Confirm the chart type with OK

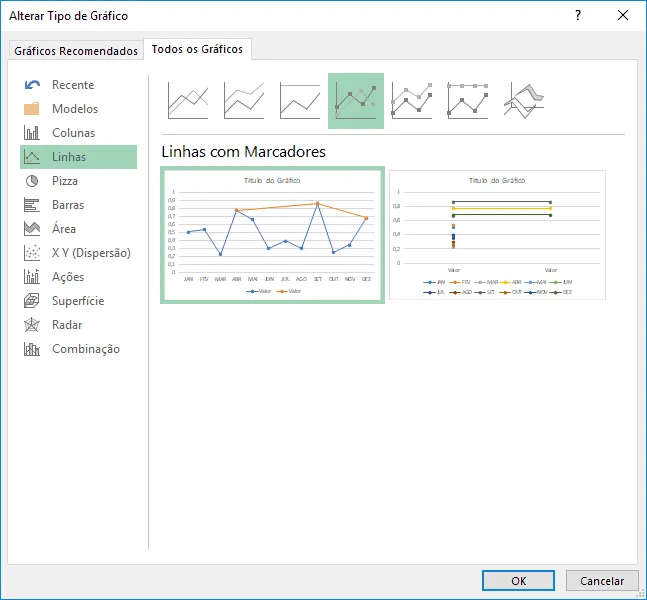pos(518,581)
